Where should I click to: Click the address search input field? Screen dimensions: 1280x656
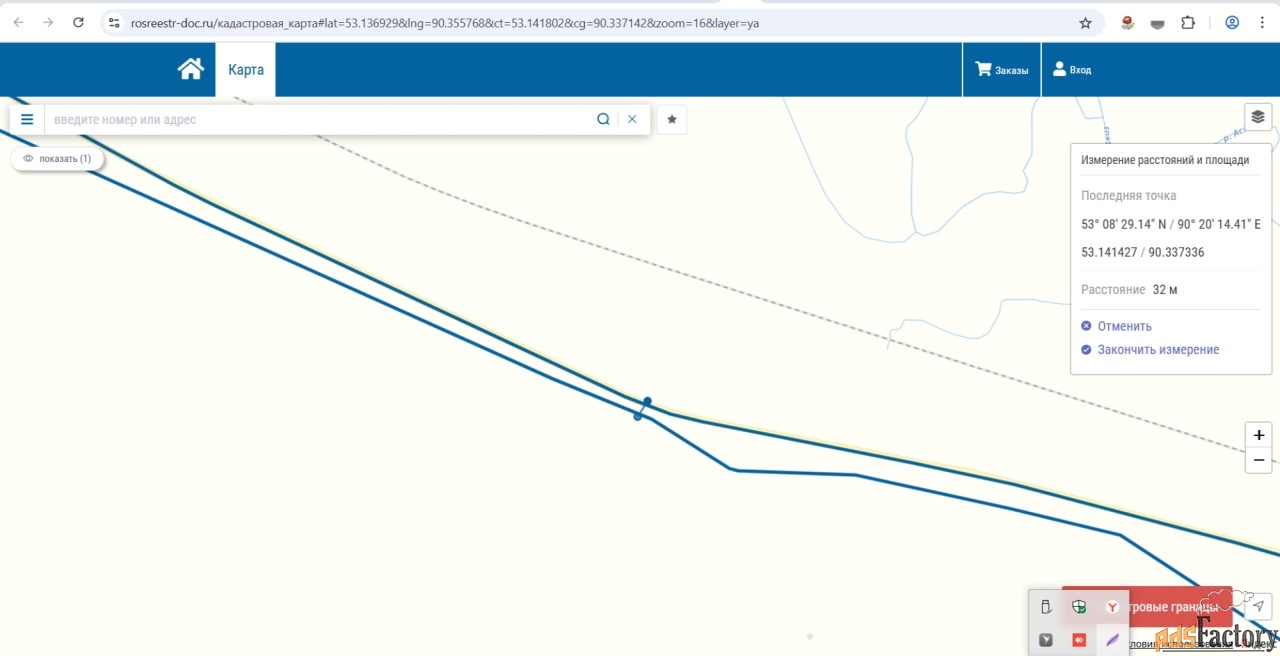tap(320, 119)
